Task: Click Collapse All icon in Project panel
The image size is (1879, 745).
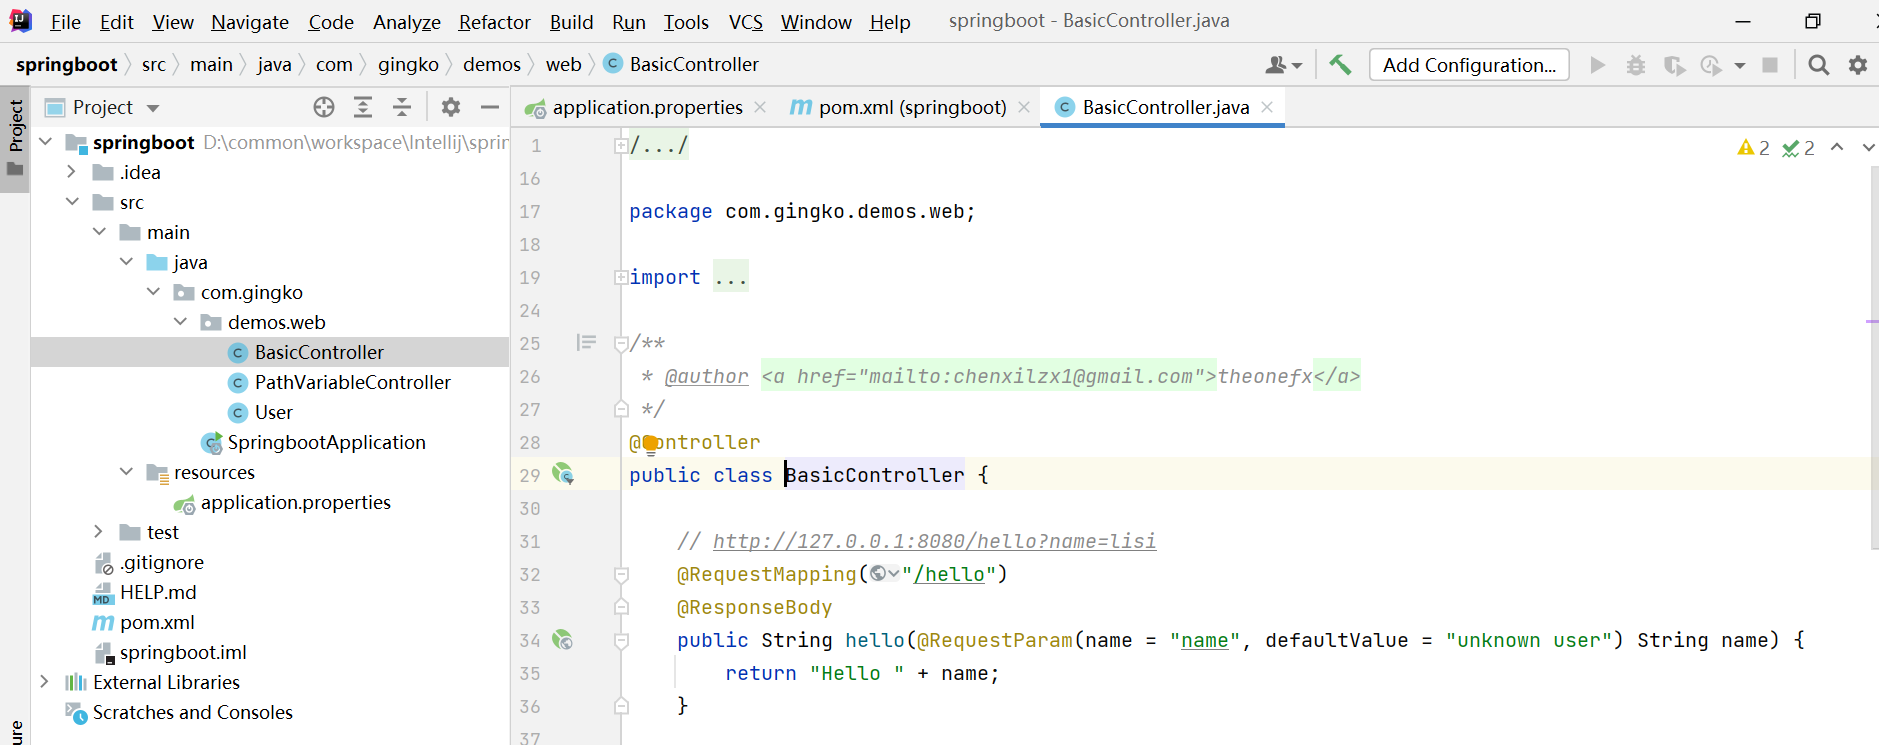Action: pos(402,107)
